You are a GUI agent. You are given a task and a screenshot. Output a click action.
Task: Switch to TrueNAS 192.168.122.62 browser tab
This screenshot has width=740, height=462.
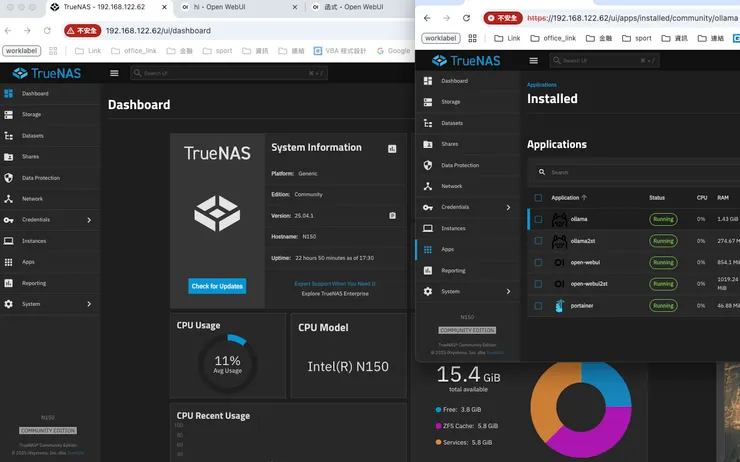click(109, 7)
